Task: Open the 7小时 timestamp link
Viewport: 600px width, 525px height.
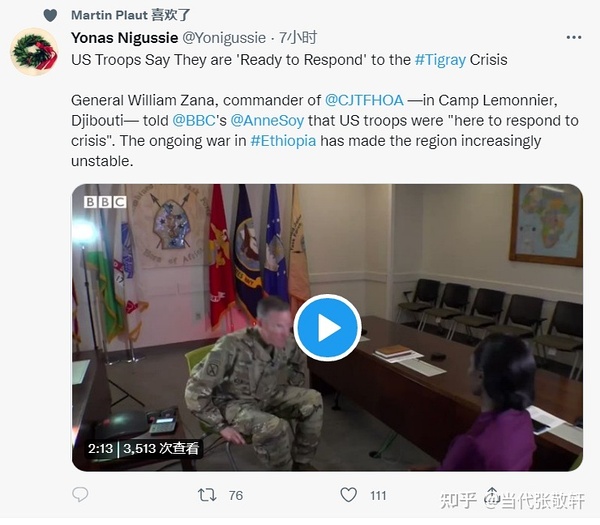Action: point(298,38)
